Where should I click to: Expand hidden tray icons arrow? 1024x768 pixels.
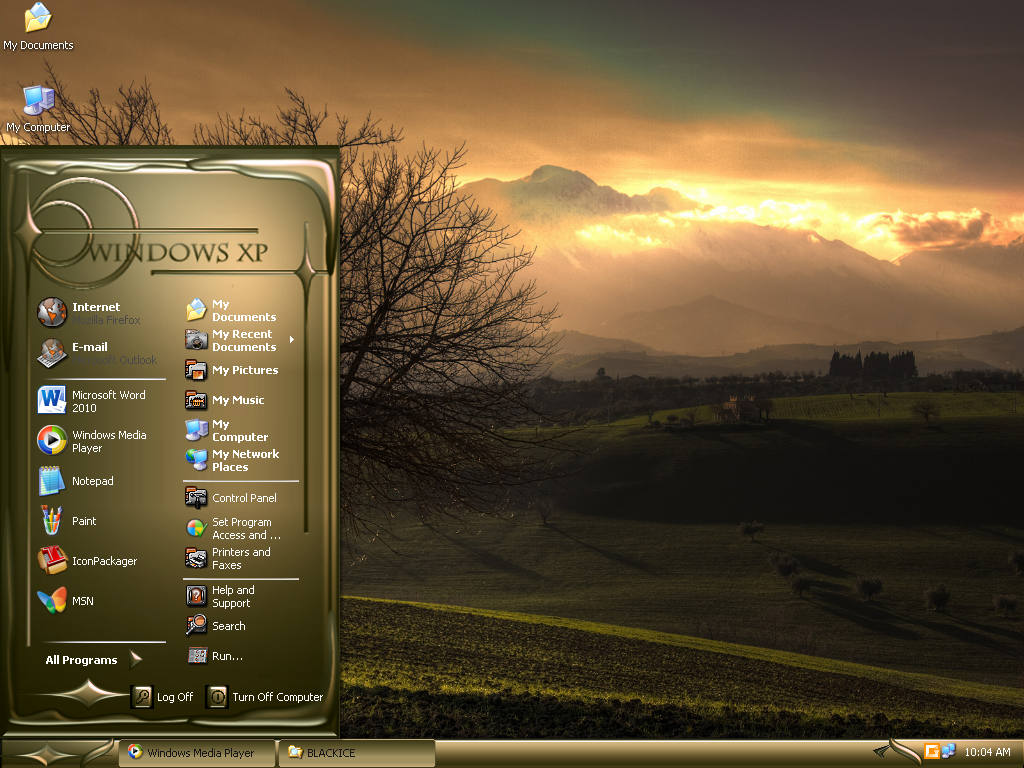pos(882,751)
